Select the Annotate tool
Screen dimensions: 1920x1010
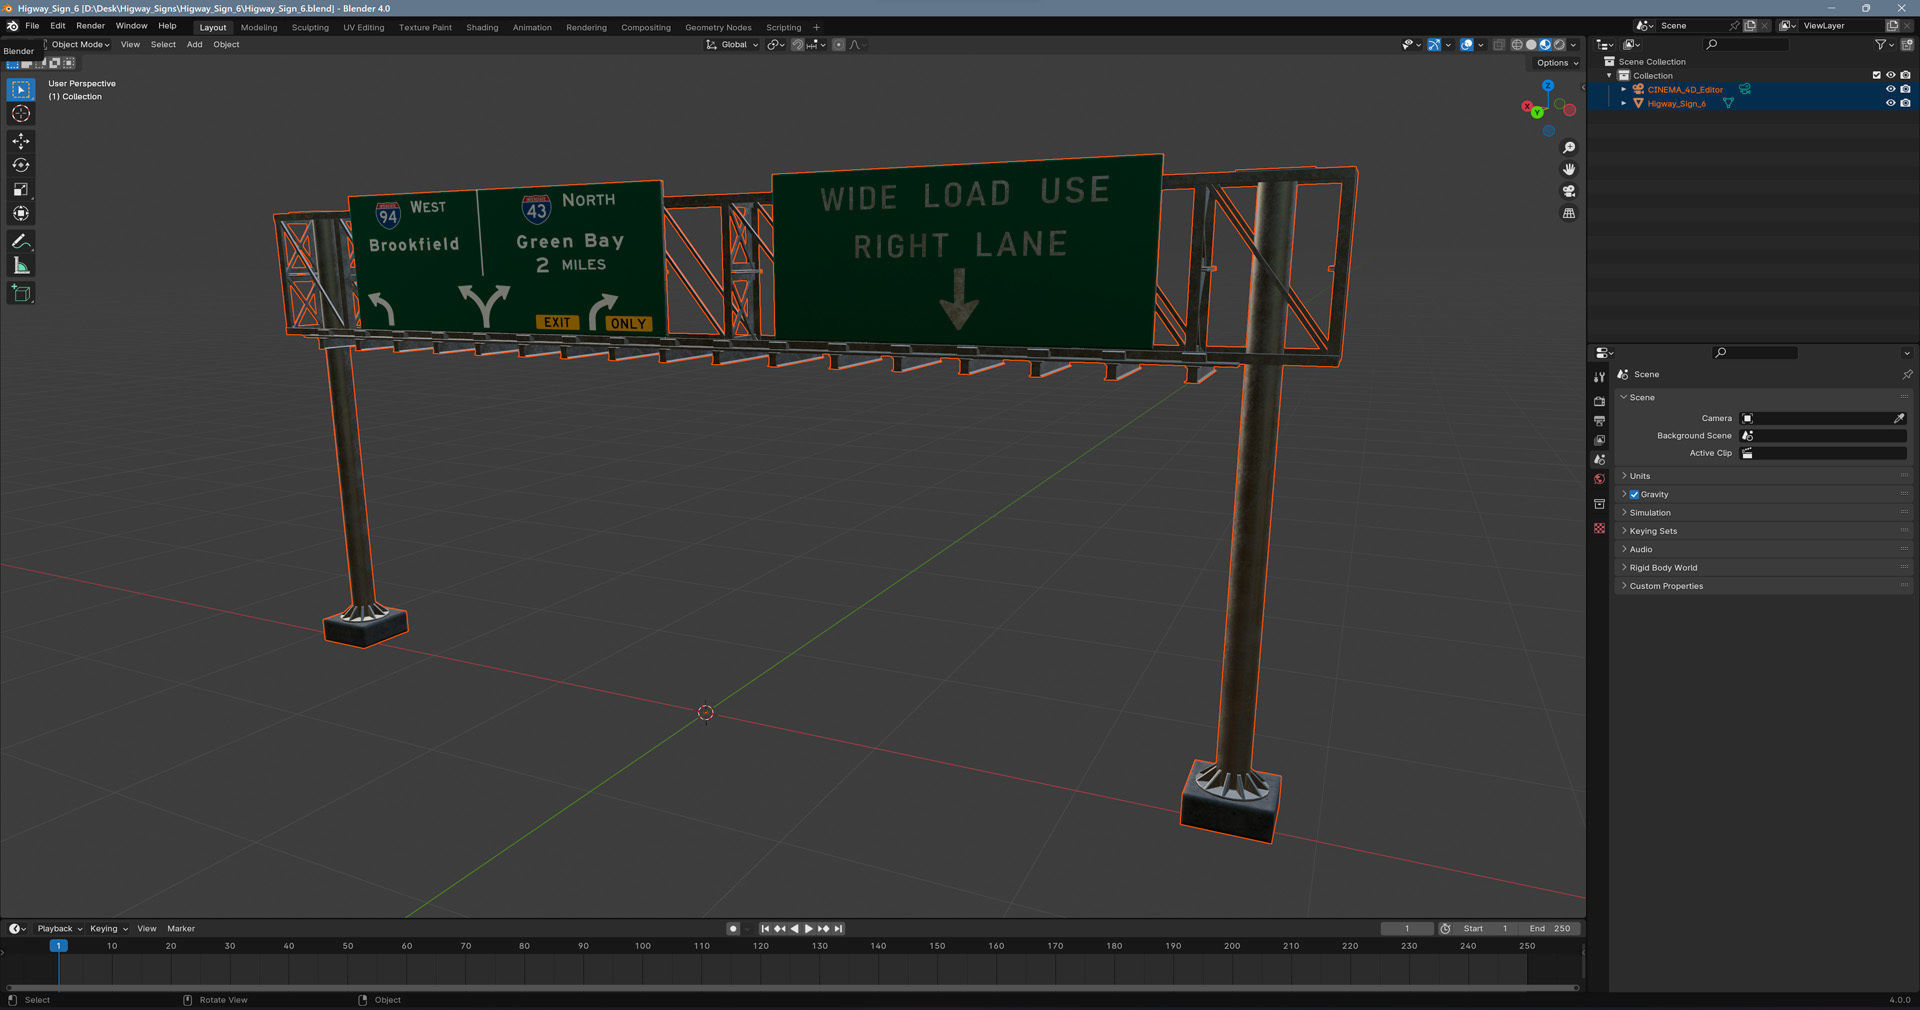(x=21, y=241)
